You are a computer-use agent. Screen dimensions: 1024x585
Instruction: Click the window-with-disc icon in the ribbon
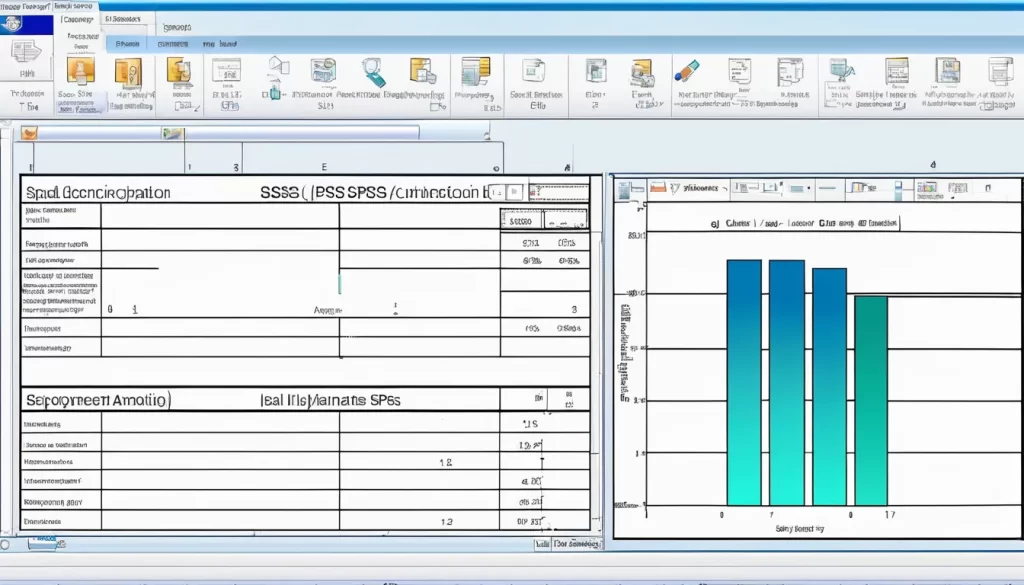click(323, 71)
